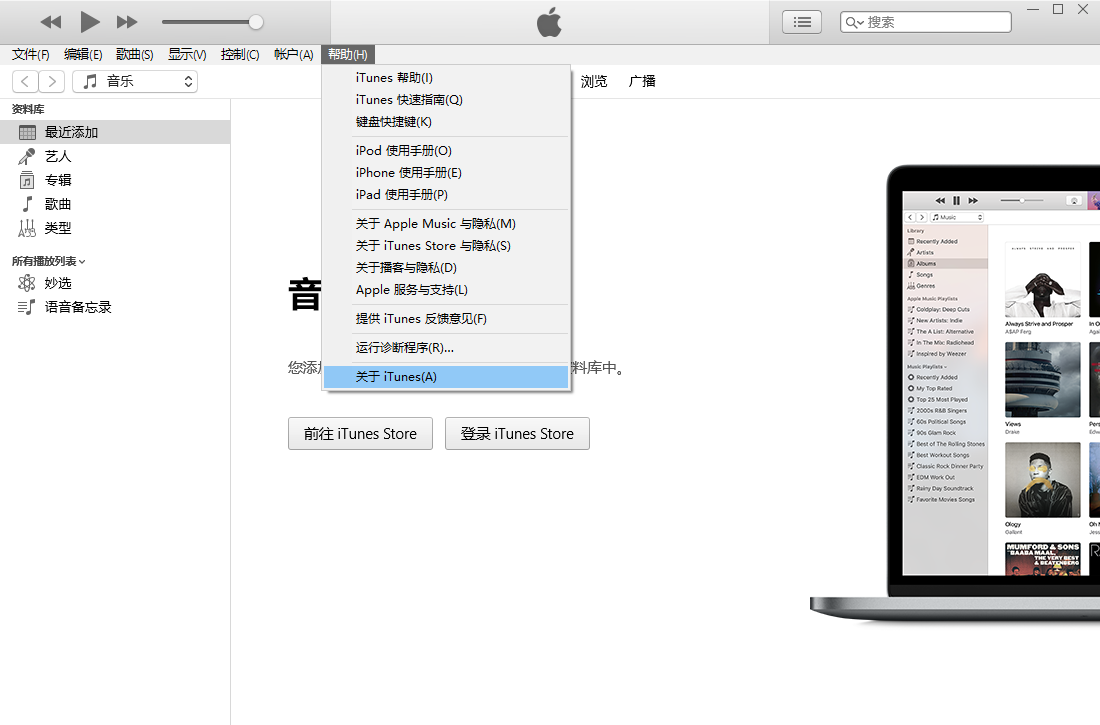Click the 前往 iTunes Store button
The image size is (1100, 725).
(x=360, y=434)
